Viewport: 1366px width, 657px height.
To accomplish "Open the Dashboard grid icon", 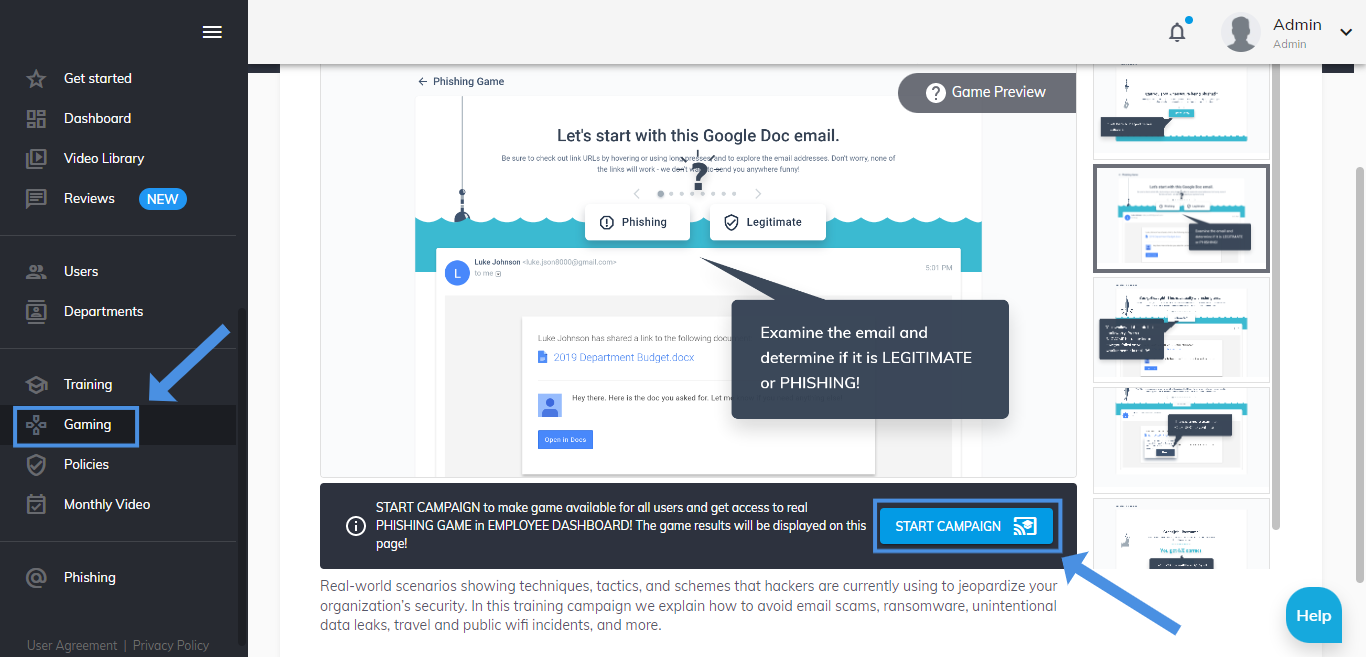I will [36, 118].
